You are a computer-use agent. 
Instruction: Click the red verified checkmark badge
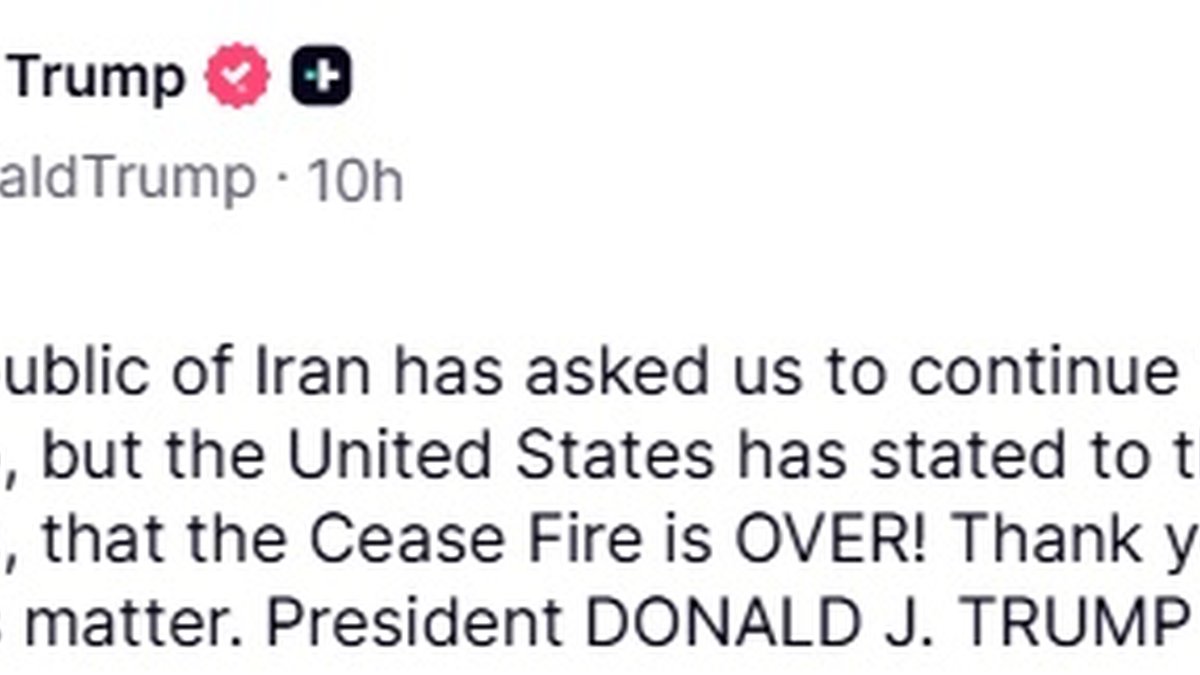click(238, 76)
